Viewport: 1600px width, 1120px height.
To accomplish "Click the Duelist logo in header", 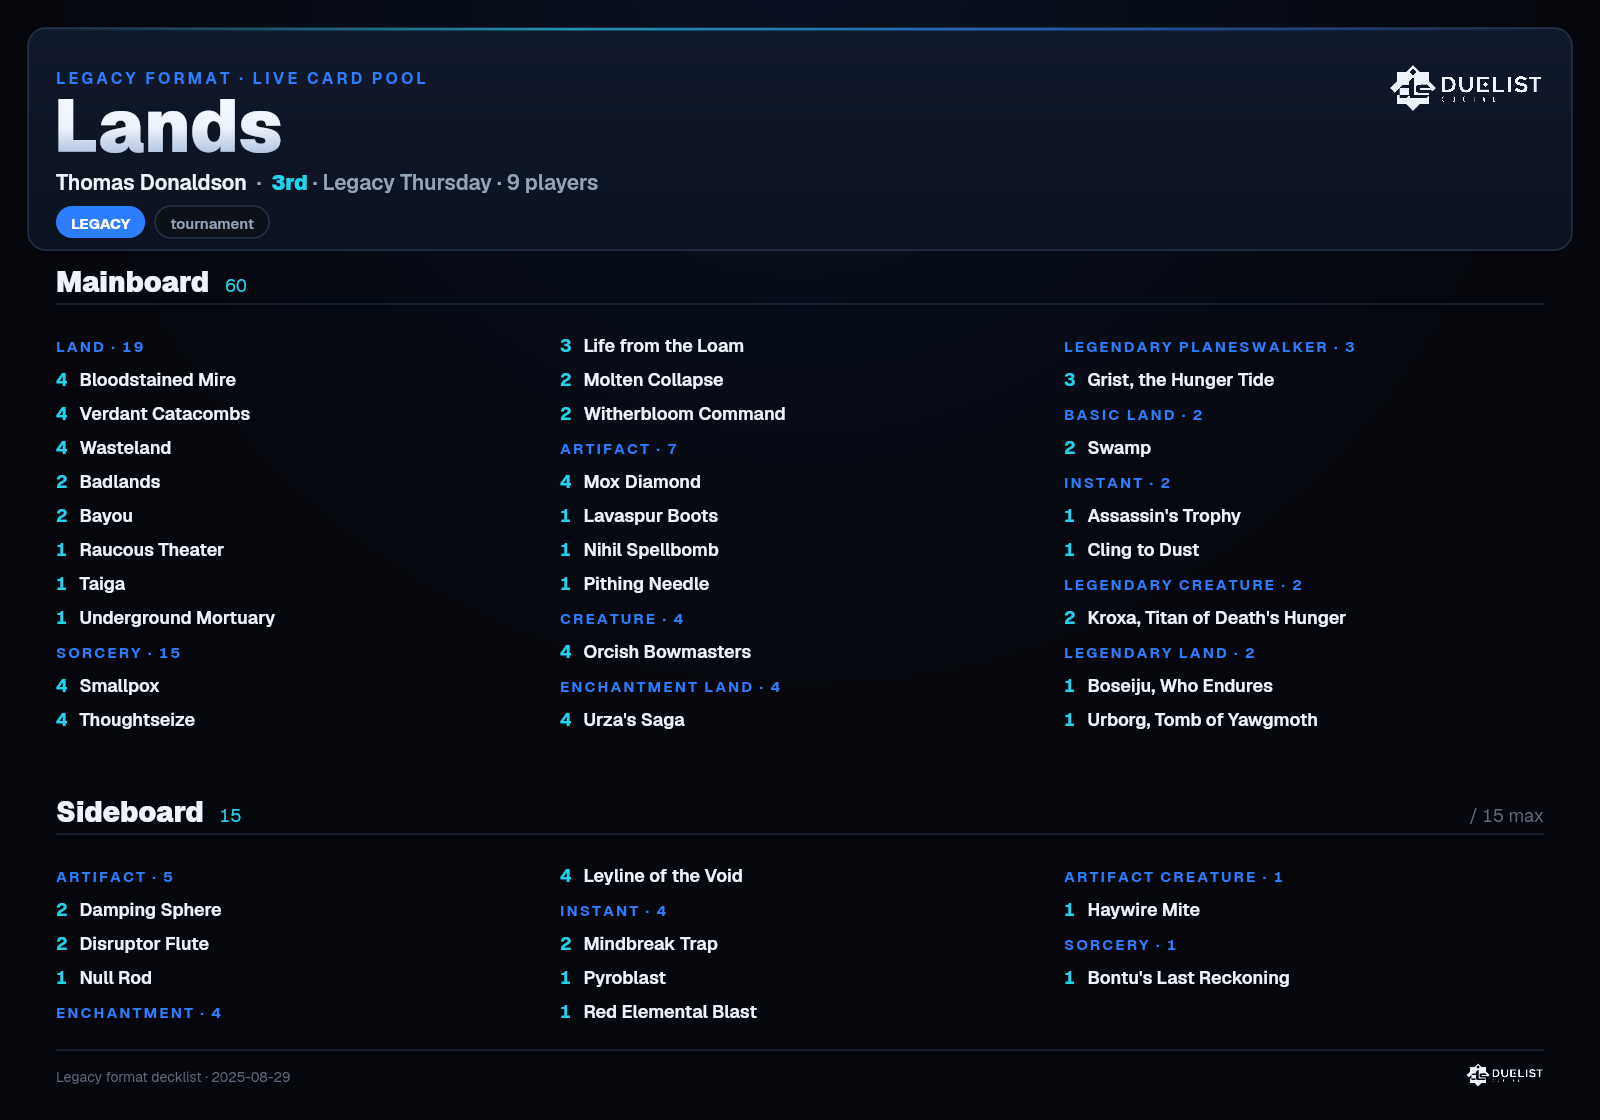I will (x=1466, y=88).
